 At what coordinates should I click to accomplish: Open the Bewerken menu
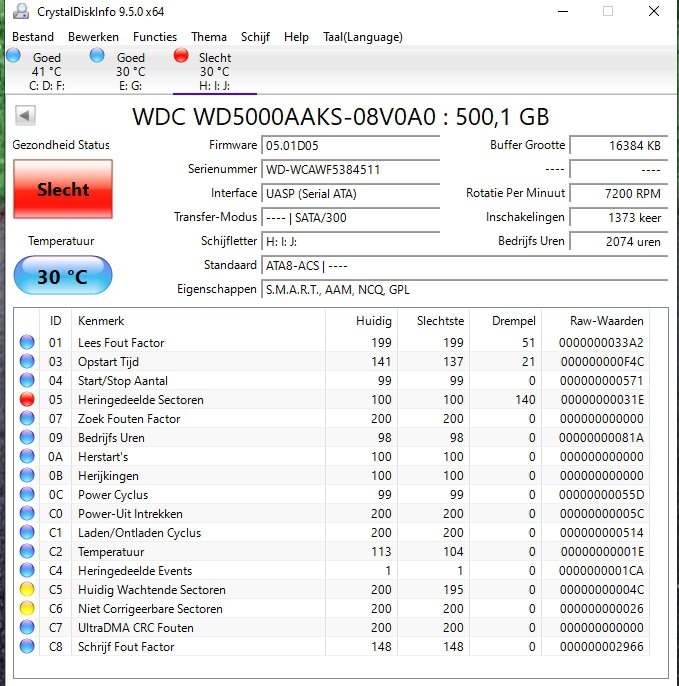click(93, 37)
